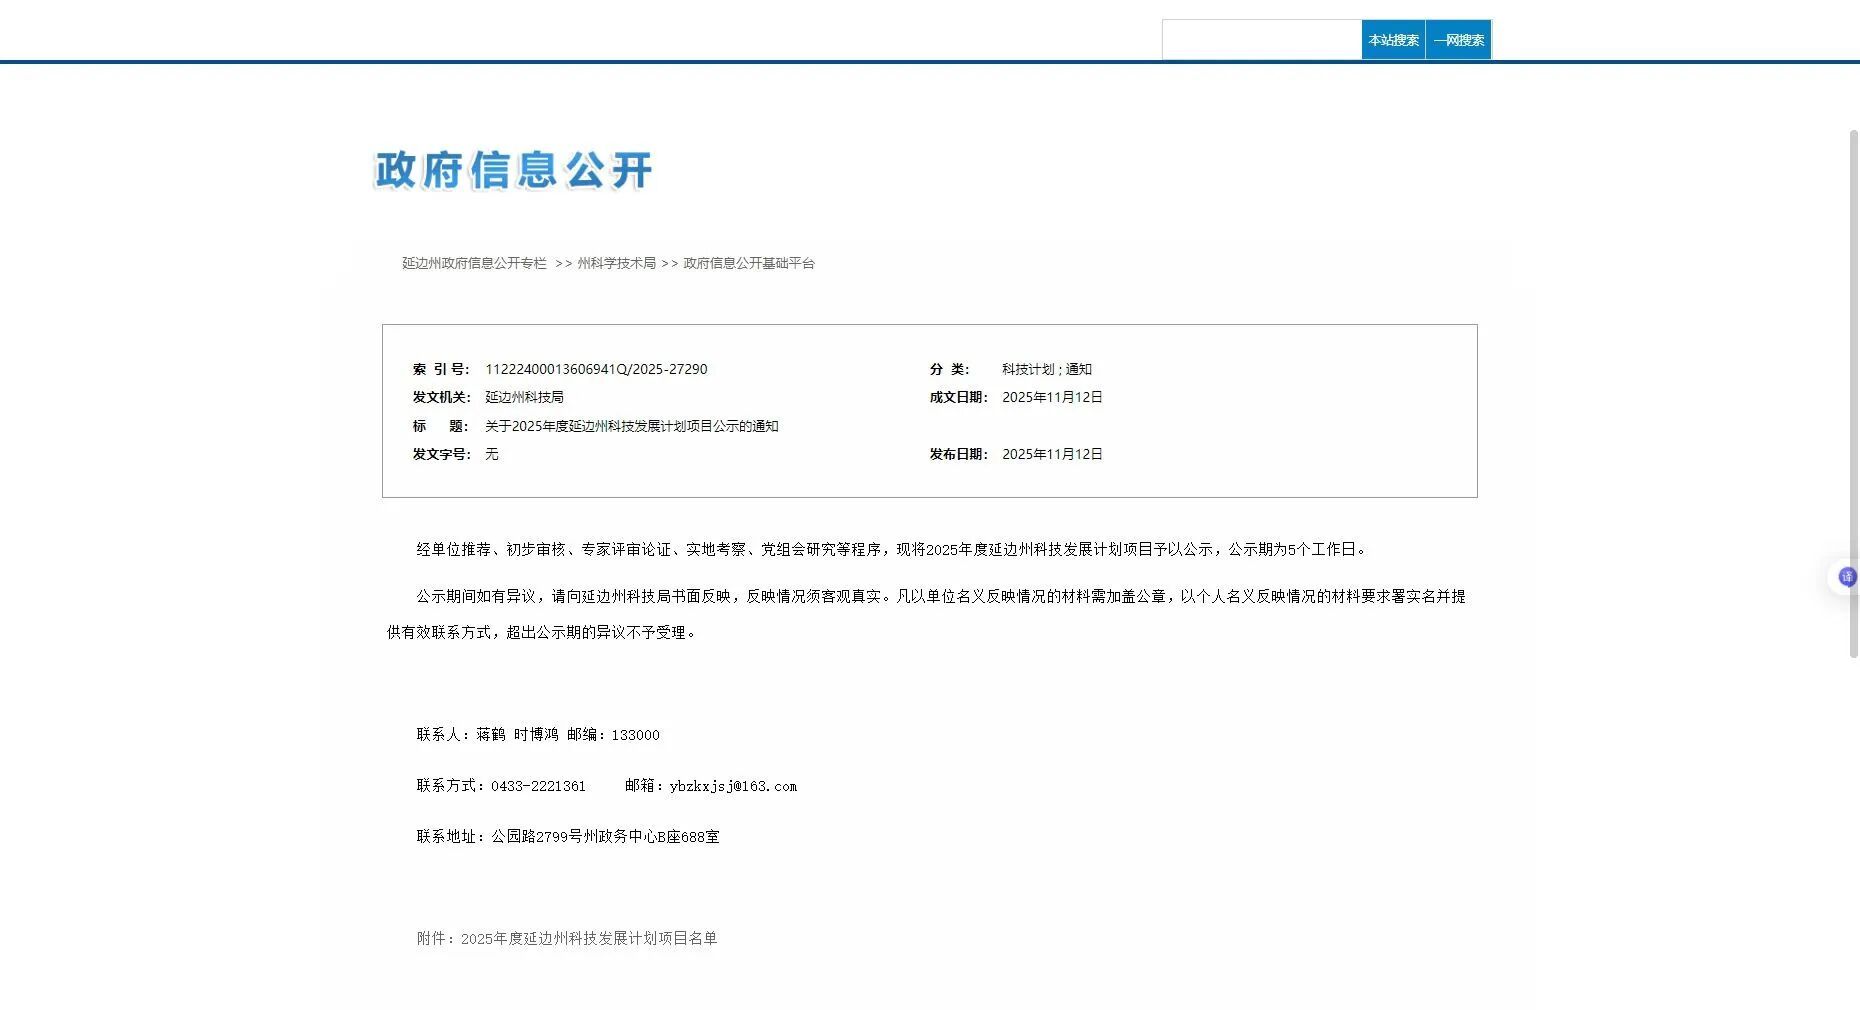Click the contact phone number 0433-2221361
The height and width of the screenshot is (1010, 1860).
click(538, 786)
